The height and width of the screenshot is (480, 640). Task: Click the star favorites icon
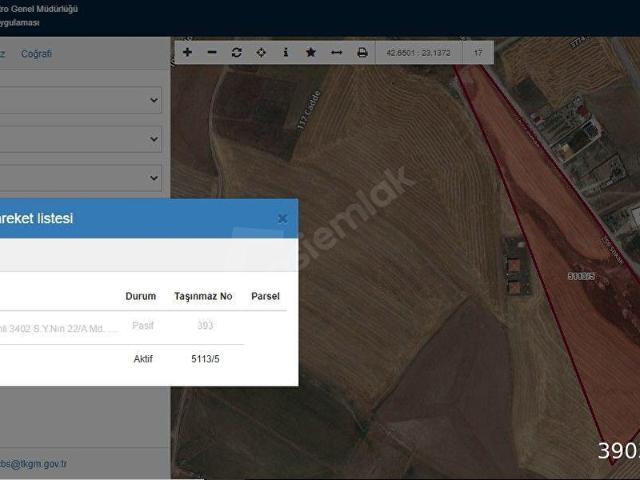click(x=311, y=53)
